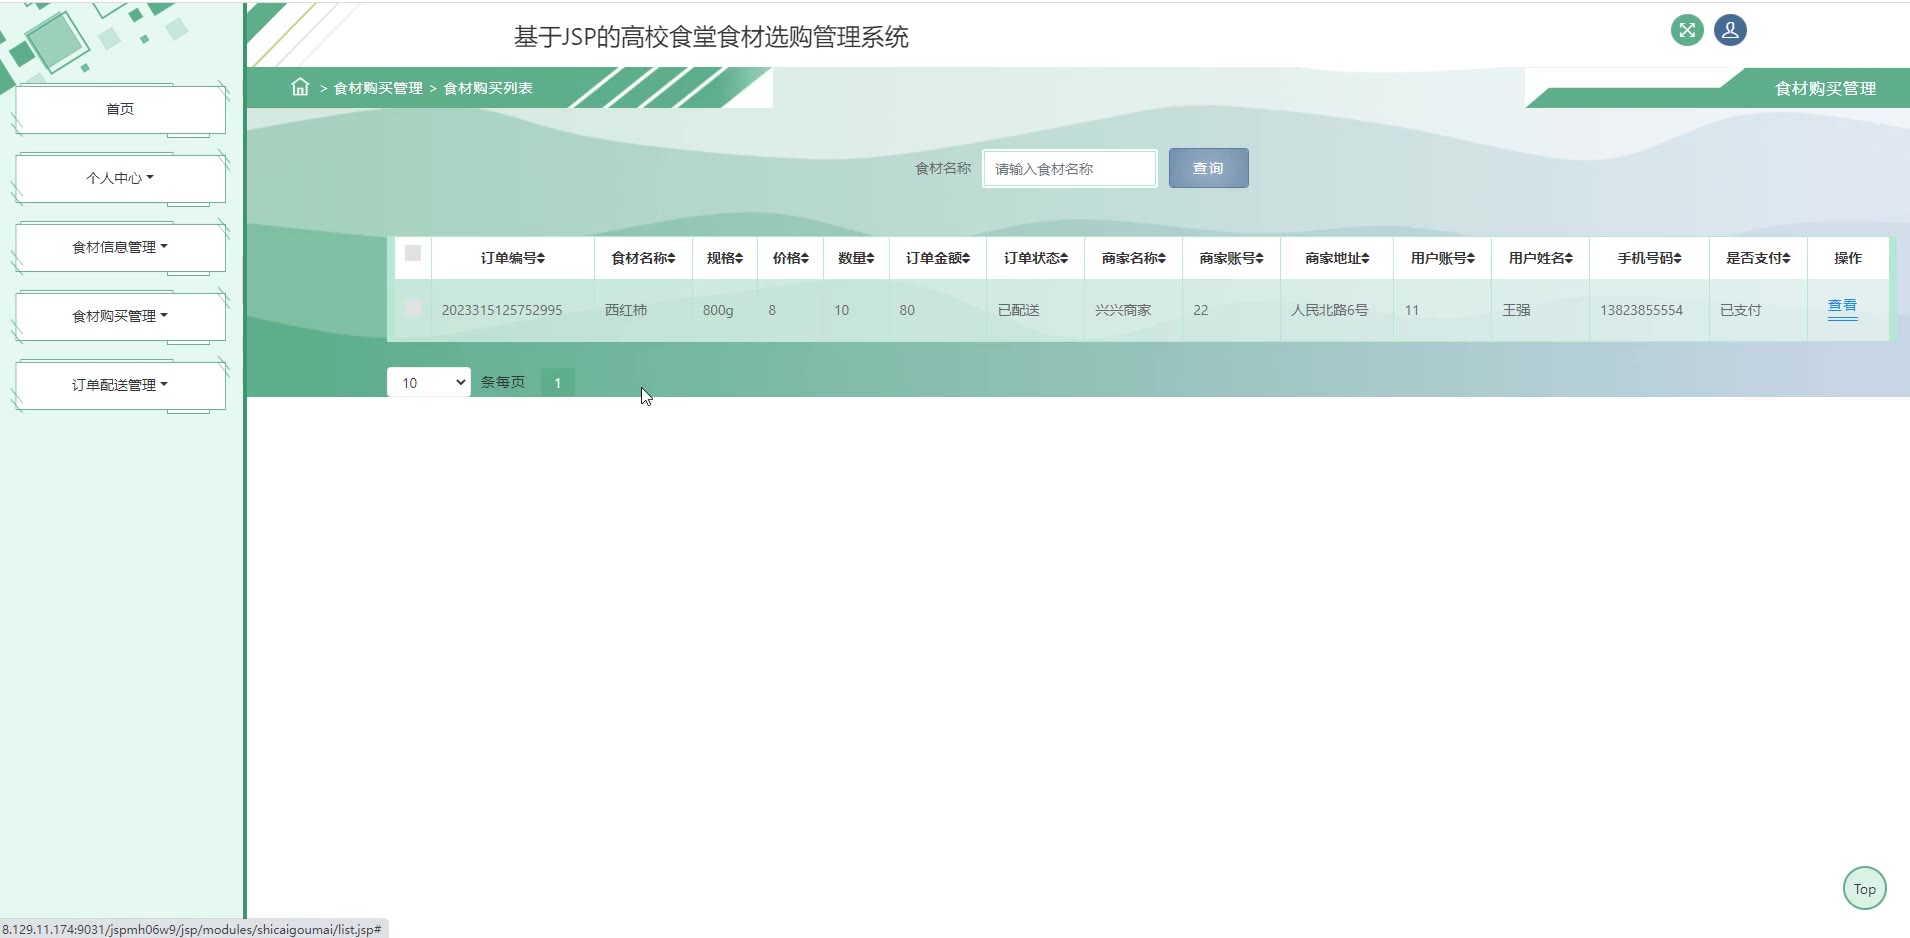
Task: Sort by 手机号码 column header
Action: point(1649,258)
